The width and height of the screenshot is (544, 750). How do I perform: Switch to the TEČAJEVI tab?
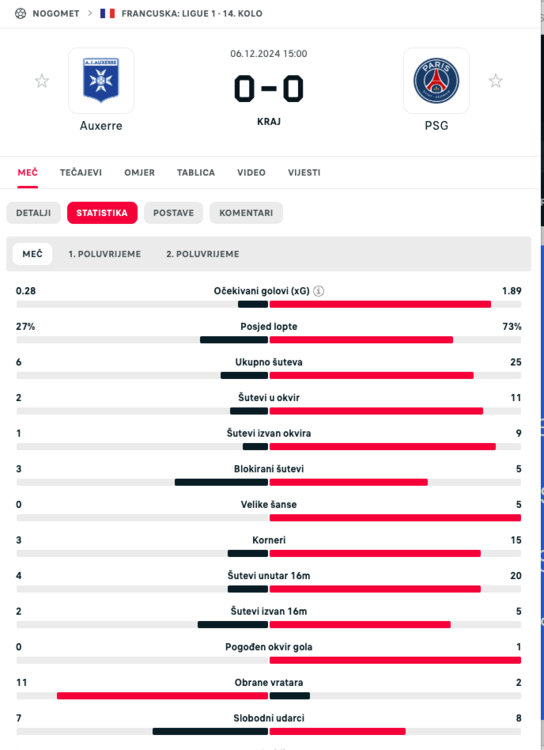(x=81, y=173)
